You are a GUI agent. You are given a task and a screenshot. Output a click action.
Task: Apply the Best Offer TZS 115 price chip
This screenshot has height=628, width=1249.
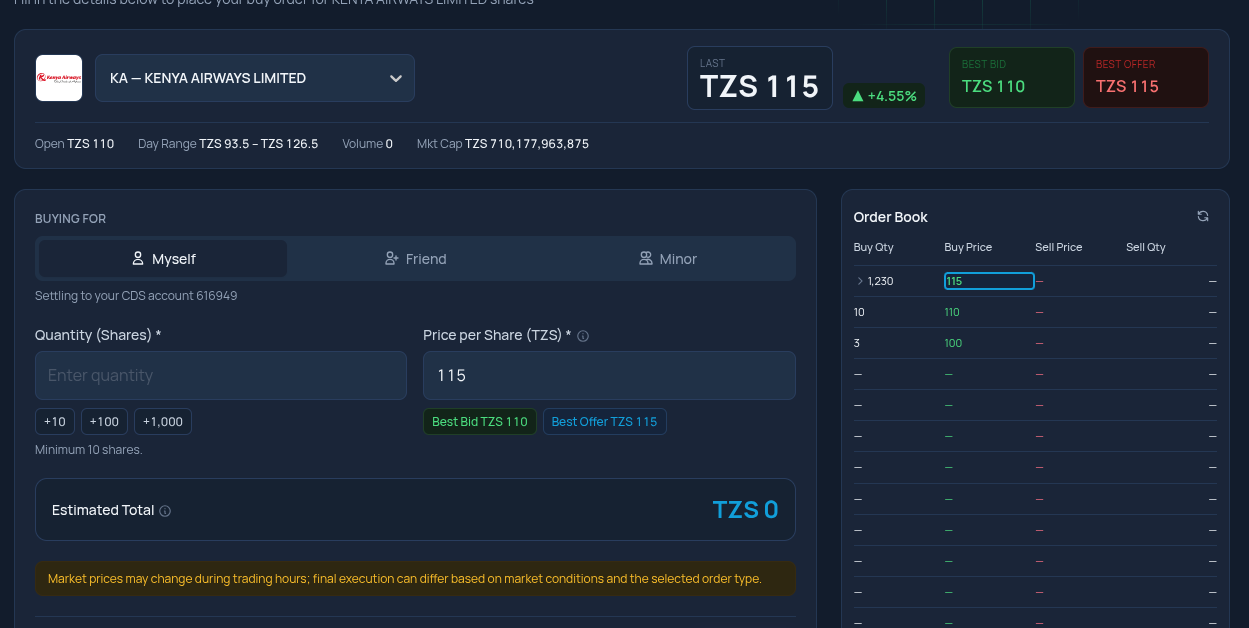point(605,422)
